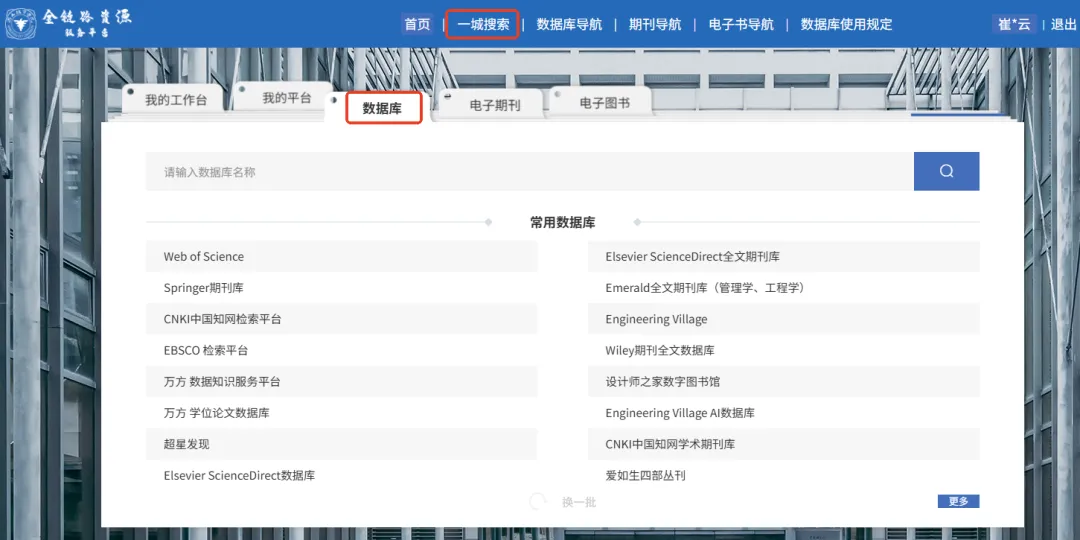Open the 一城搜索 navigation item
This screenshot has width=1080, height=540.
tap(483, 24)
